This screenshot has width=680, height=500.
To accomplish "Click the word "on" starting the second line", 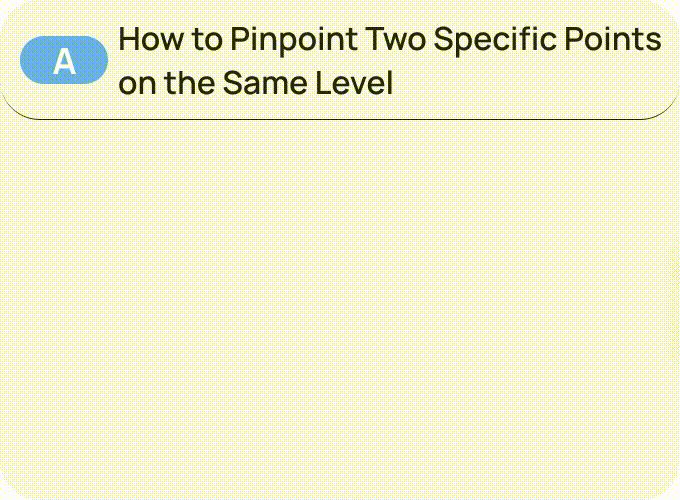I will [134, 82].
